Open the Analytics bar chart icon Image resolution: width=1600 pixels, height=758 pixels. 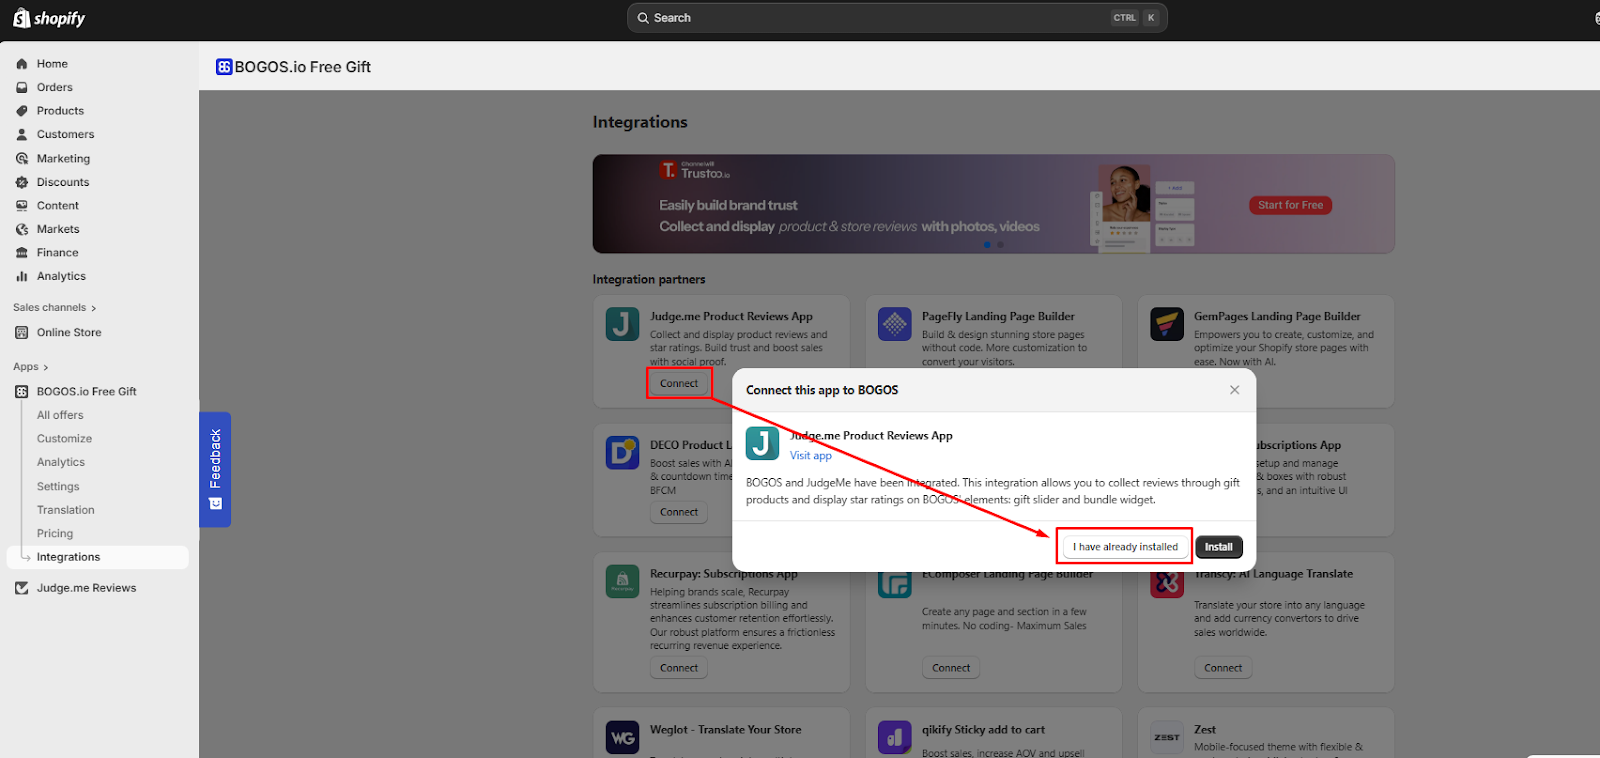(22, 276)
